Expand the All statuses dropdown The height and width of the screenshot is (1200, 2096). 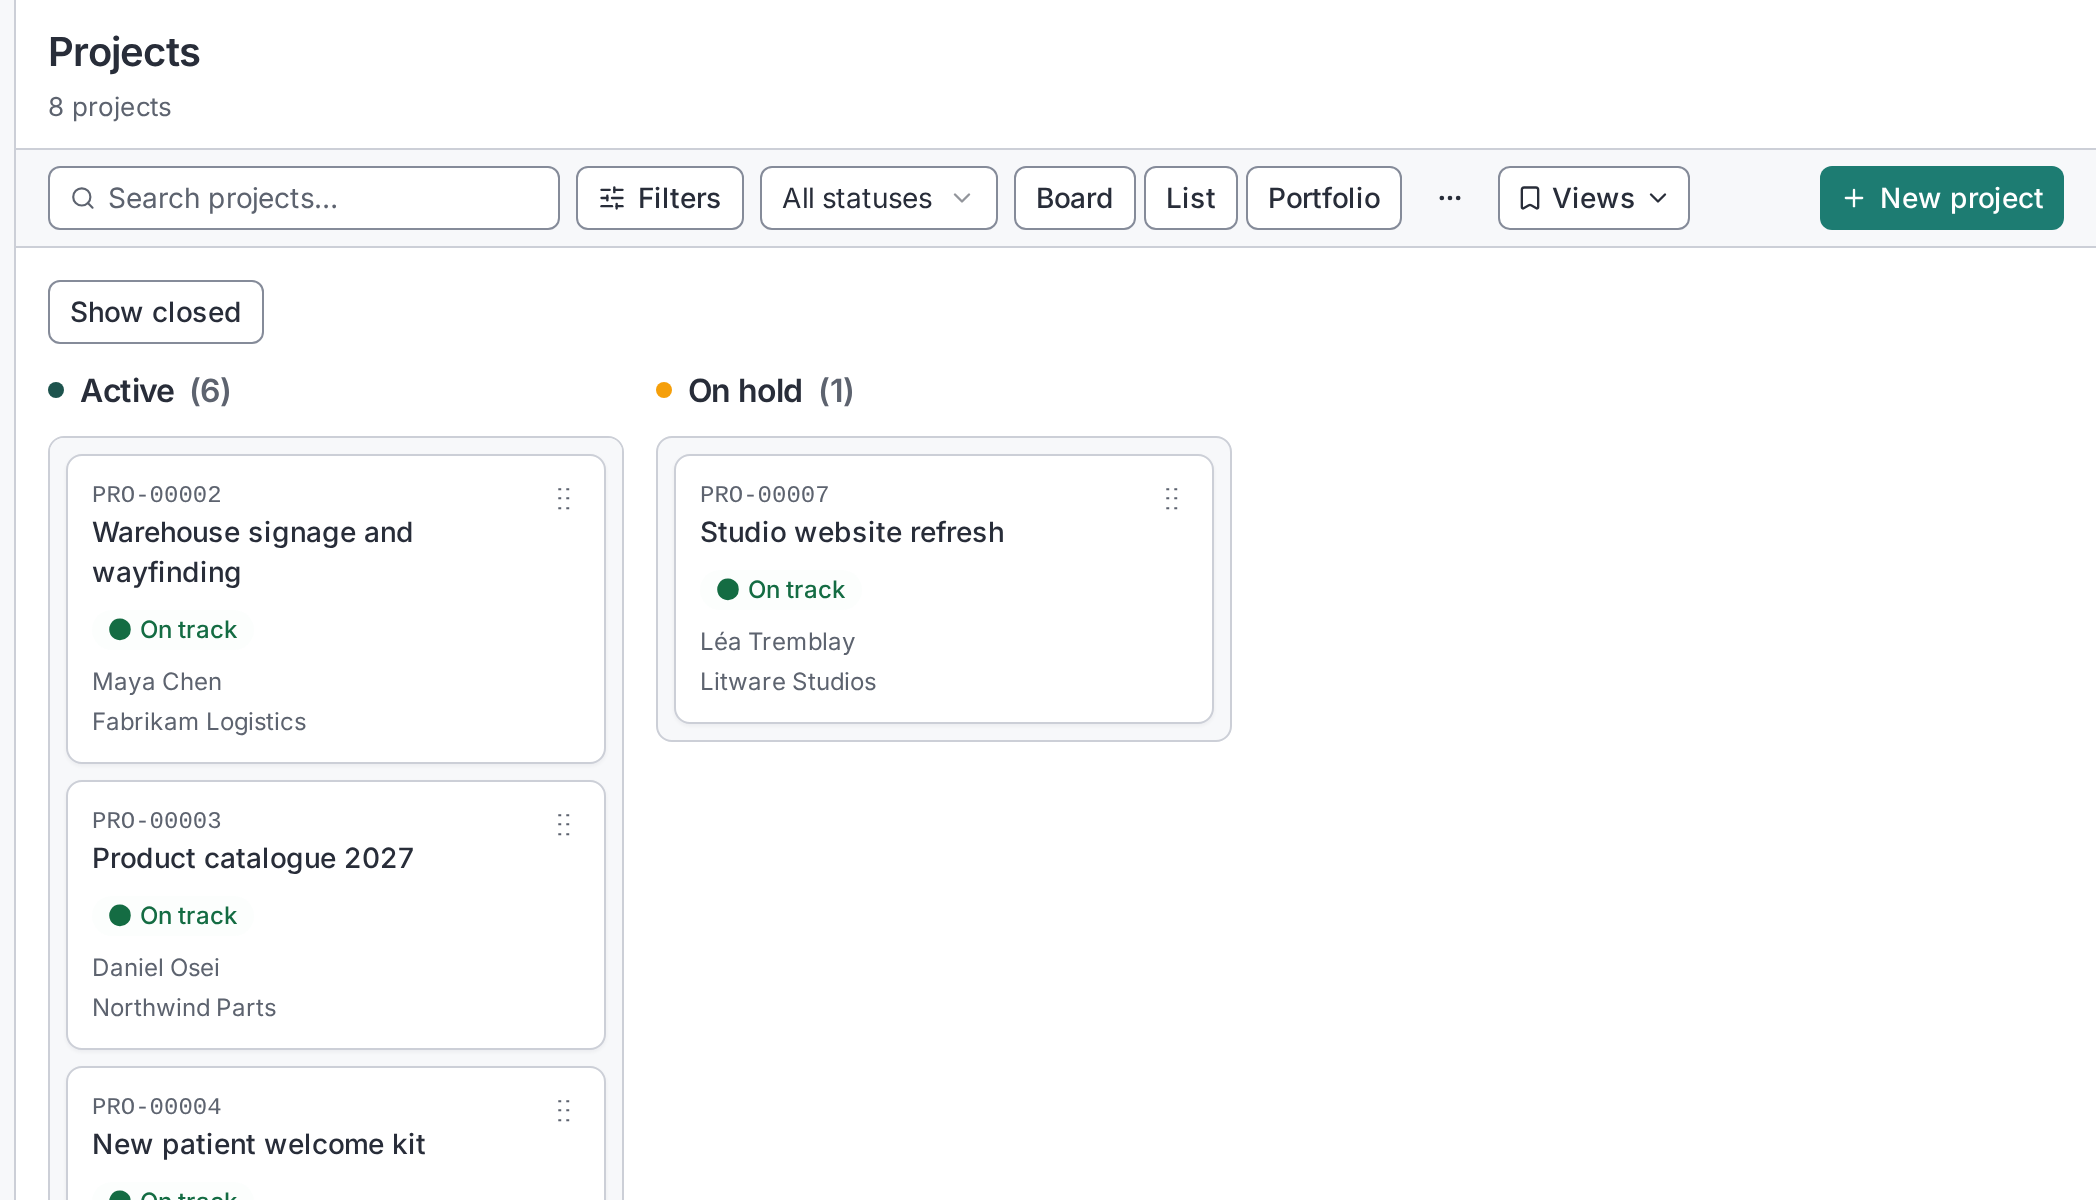(x=879, y=198)
